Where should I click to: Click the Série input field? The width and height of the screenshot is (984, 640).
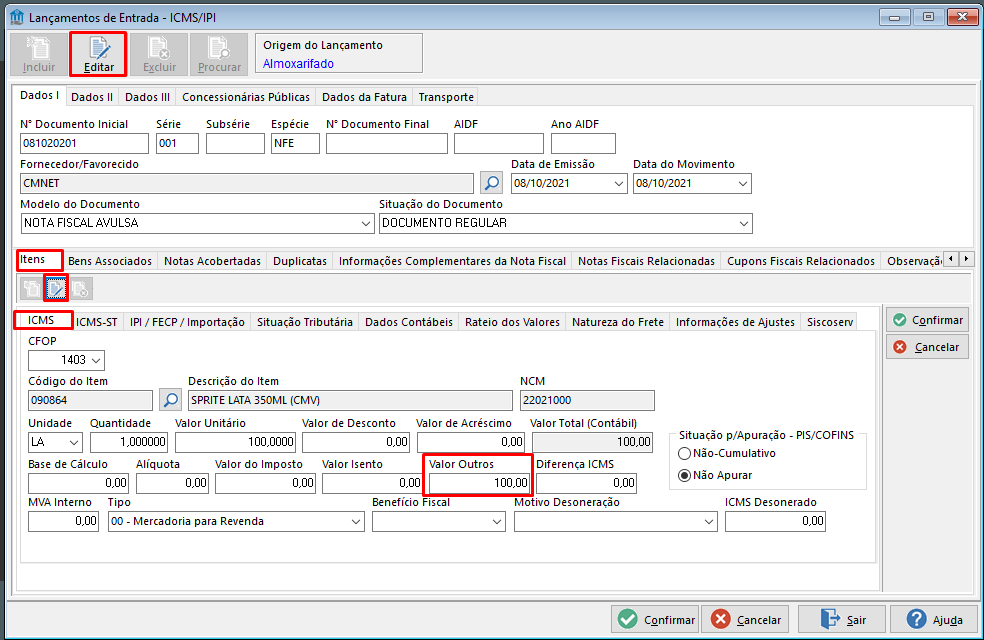pos(178,144)
